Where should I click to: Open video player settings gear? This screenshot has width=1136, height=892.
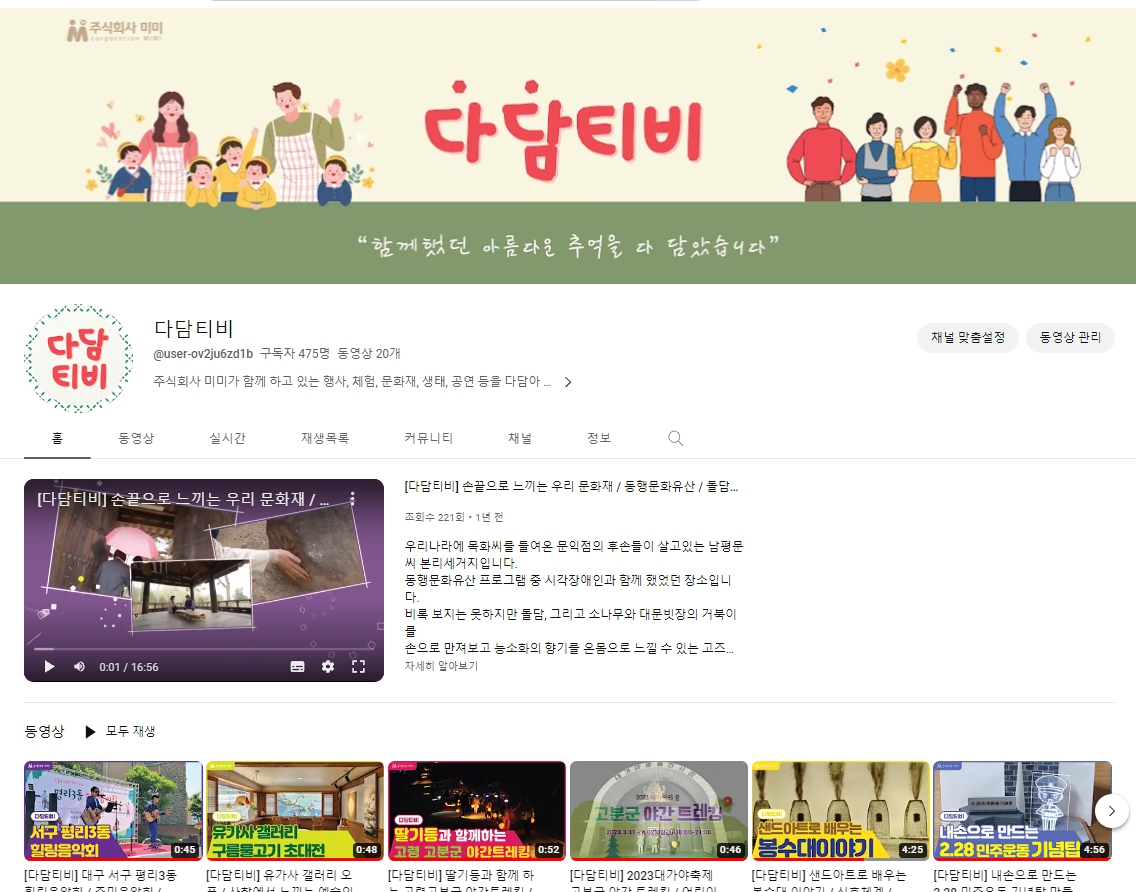click(x=328, y=667)
